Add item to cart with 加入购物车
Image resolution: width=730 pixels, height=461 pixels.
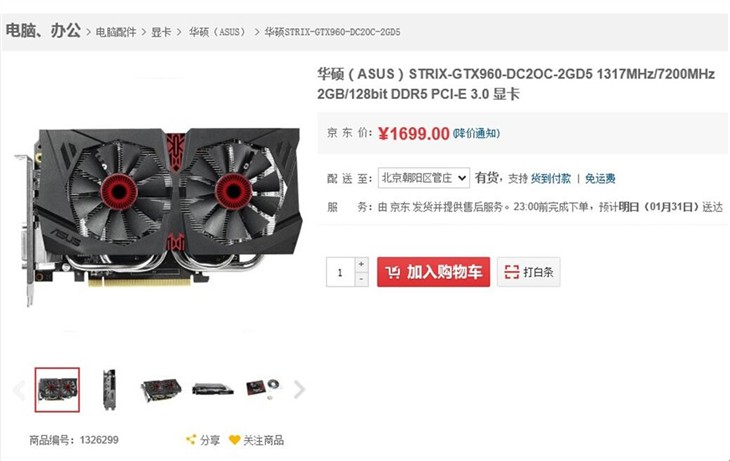coord(433,272)
